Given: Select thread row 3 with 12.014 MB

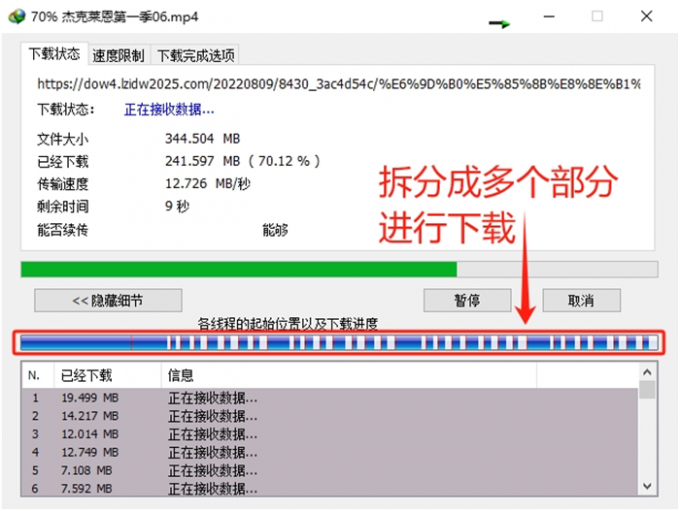Looking at the screenshot, I should pyautogui.click(x=330, y=434).
